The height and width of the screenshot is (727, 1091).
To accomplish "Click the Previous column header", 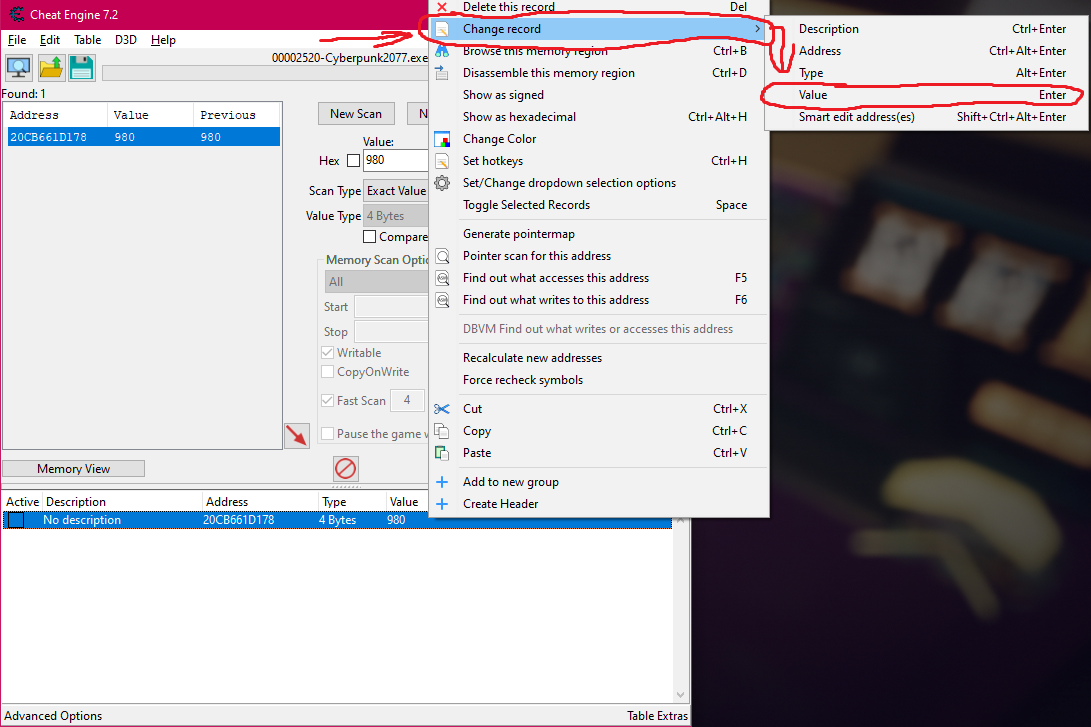I will point(237,115).
